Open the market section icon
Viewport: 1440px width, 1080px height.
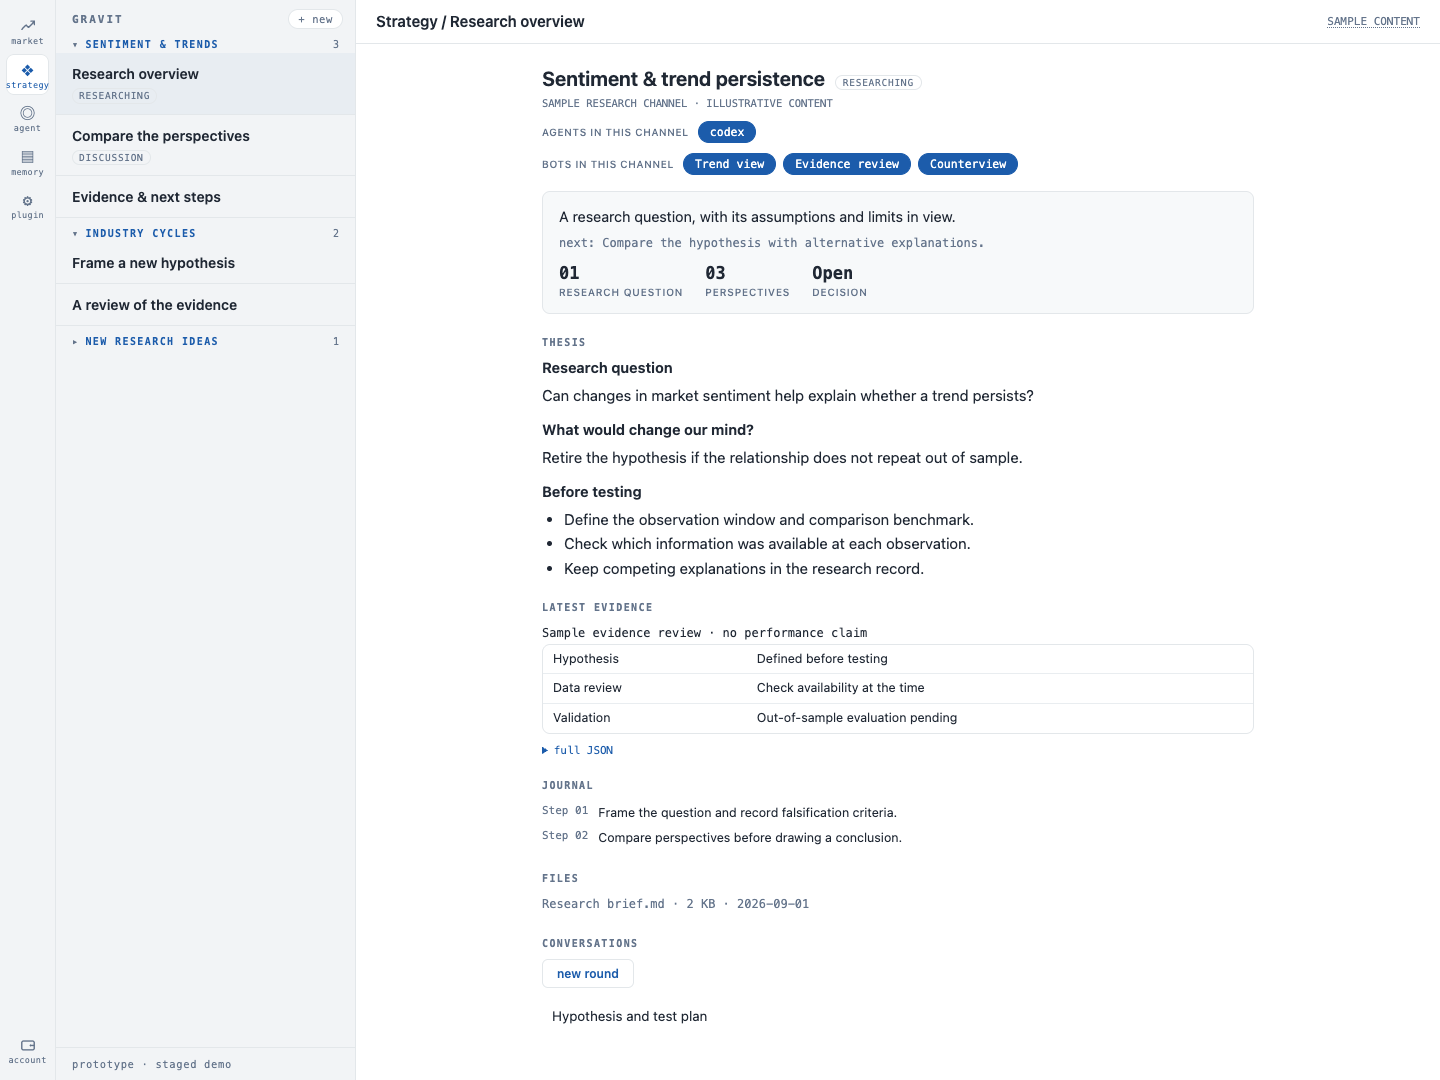coord(27,32)
